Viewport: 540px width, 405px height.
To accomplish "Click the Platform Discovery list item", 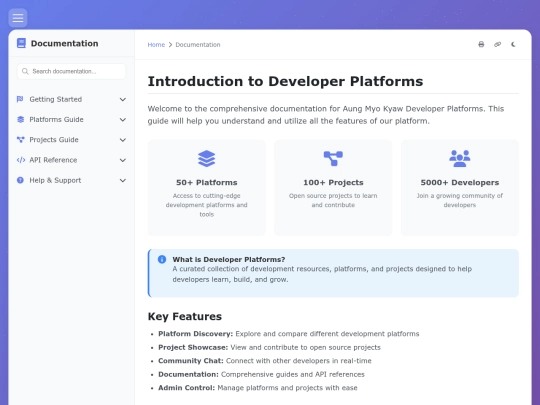I will [289, 334].
